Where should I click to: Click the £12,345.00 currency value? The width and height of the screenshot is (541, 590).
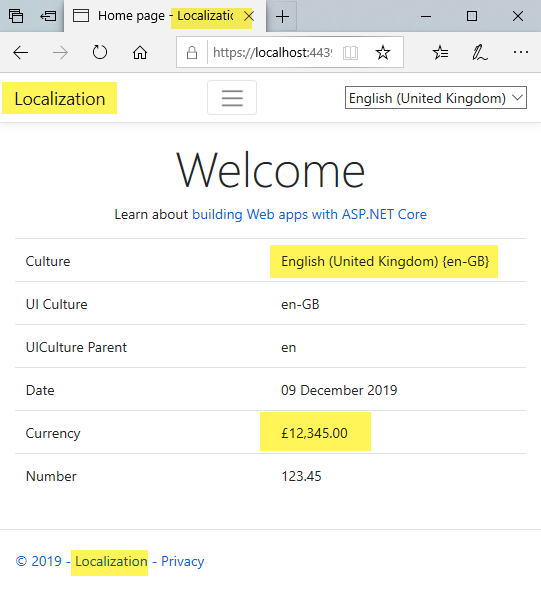coord(314,433)
